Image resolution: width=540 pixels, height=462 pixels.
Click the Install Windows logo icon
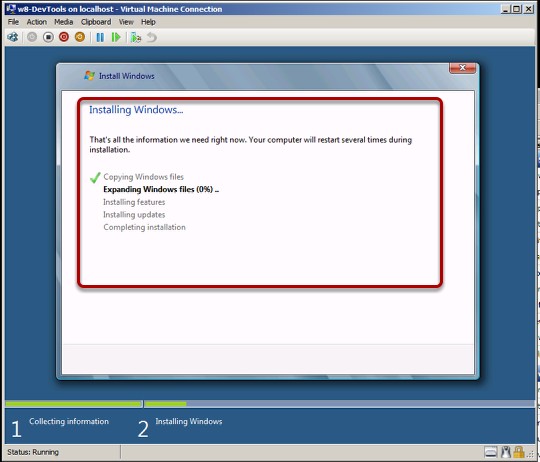(90, 76)
